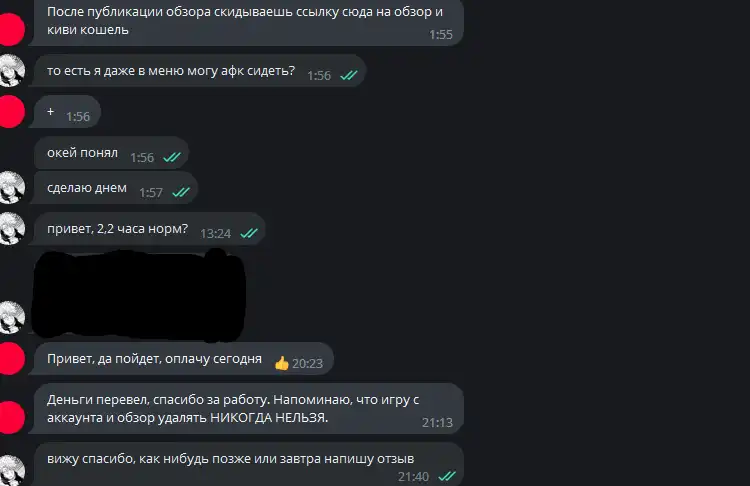
Task: Click the 'вижу спасибо, как нибудь позже' message
Action: (246, 464)
